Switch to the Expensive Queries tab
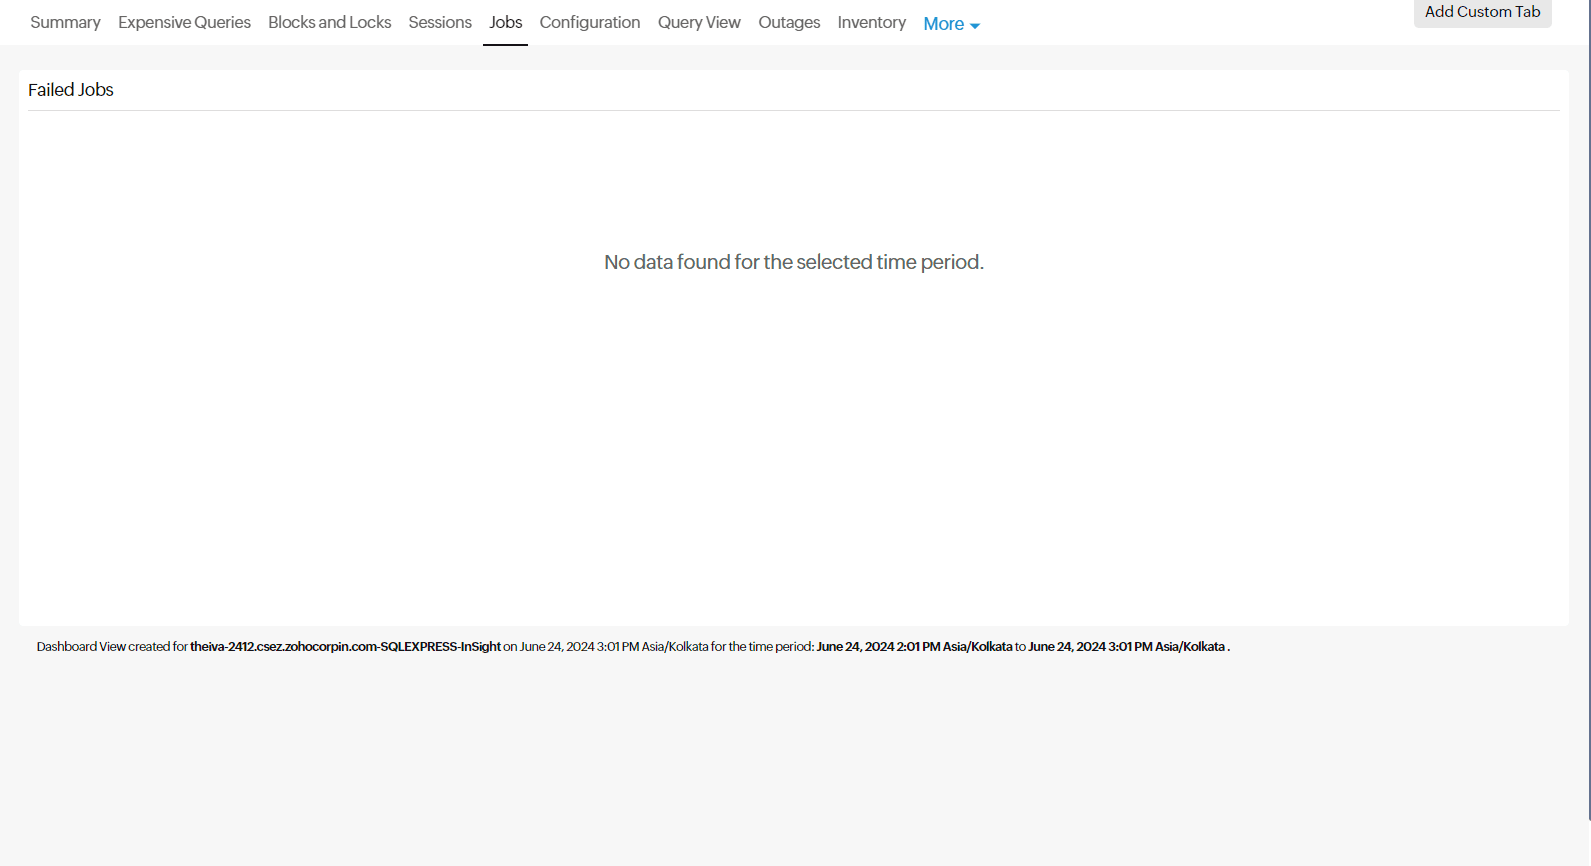Viewport: 1591px width, 866px height. coord(184,22)
